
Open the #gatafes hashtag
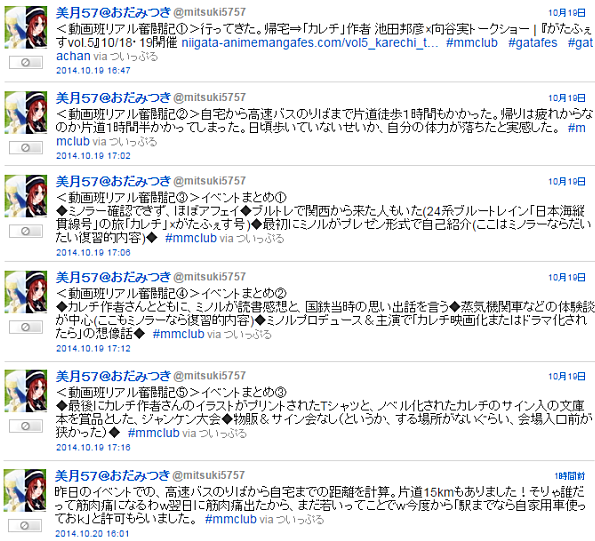pyautogui.click(x=532, y=42)
